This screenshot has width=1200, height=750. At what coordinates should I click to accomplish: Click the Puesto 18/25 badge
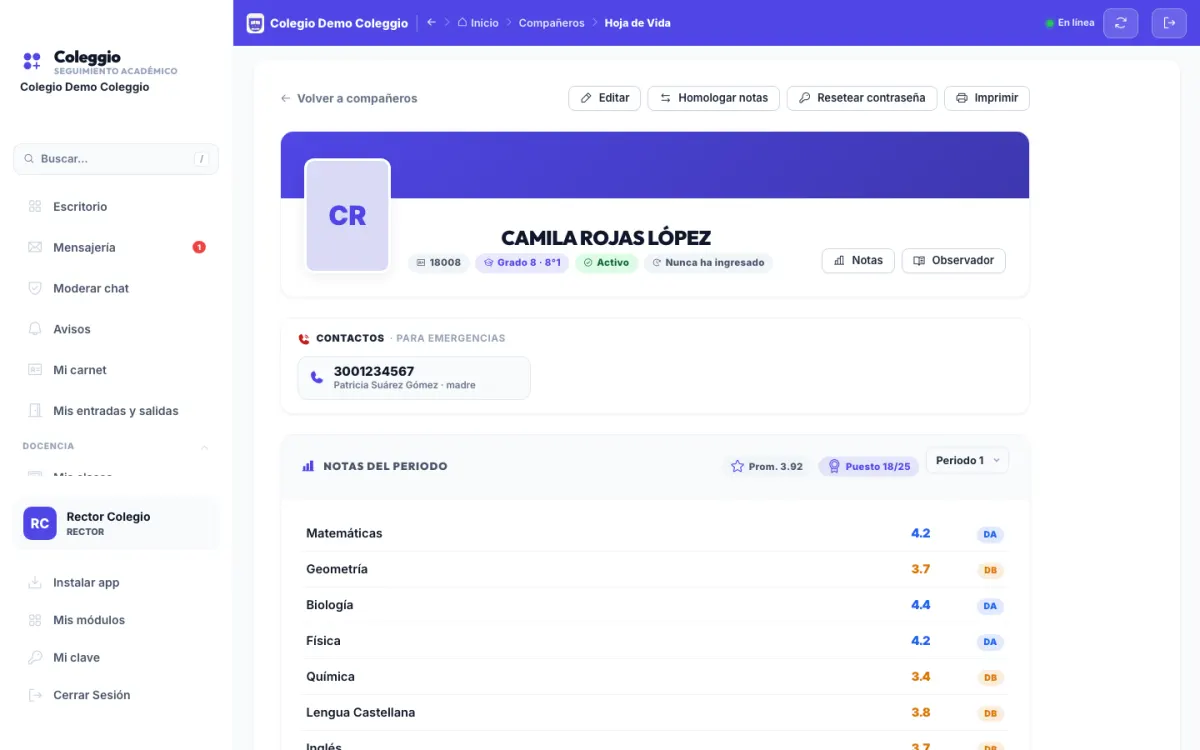click(869, 466)
